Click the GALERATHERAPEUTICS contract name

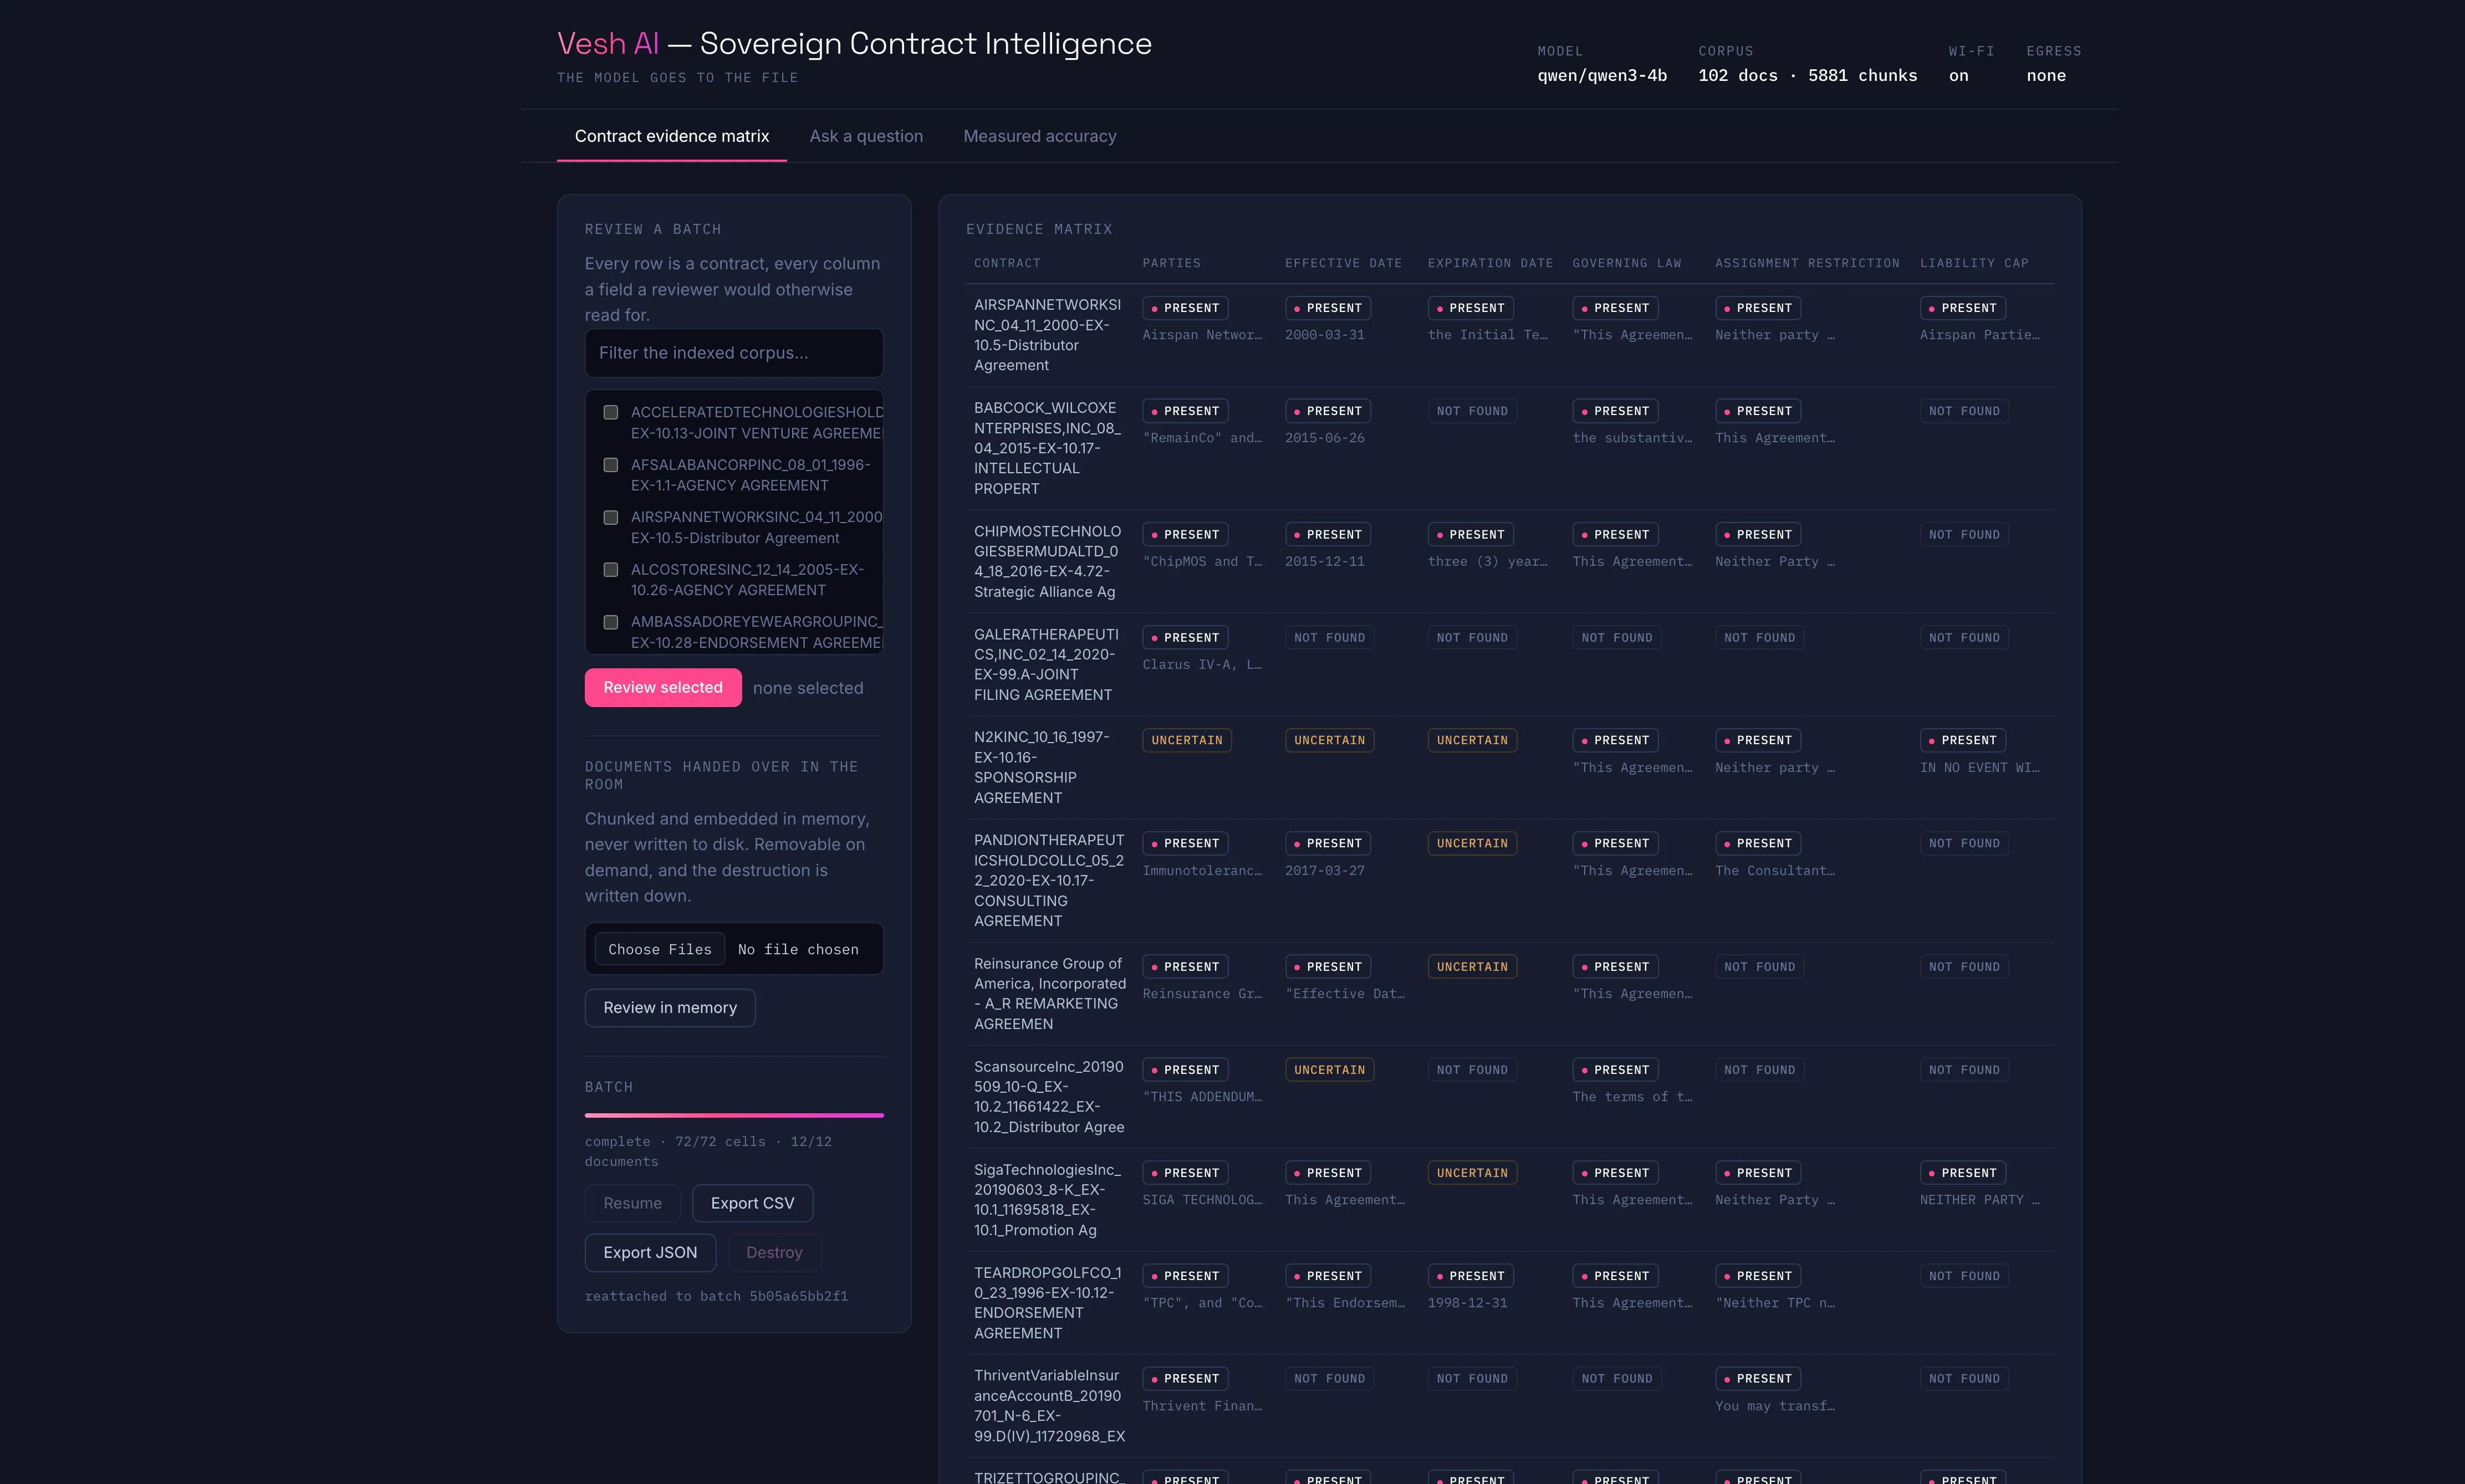coord(1046,664)
